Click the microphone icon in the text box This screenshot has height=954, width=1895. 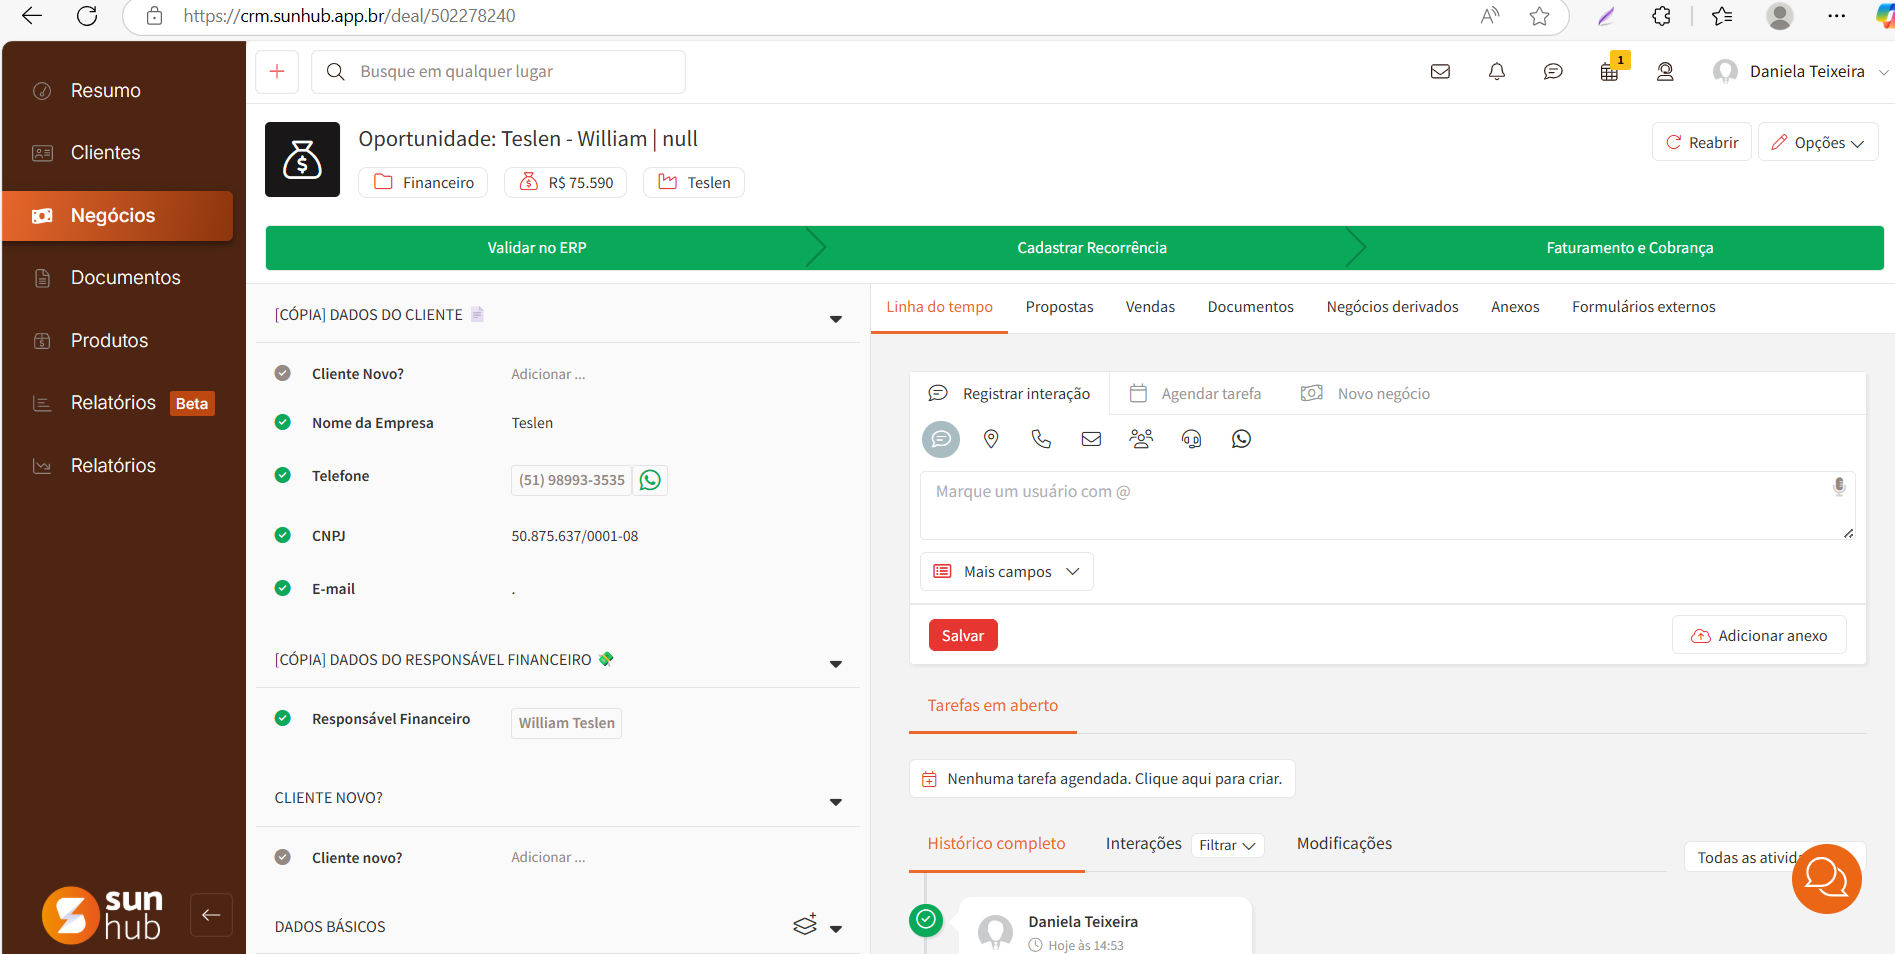pyautogui.click(x=1838, y=487)
